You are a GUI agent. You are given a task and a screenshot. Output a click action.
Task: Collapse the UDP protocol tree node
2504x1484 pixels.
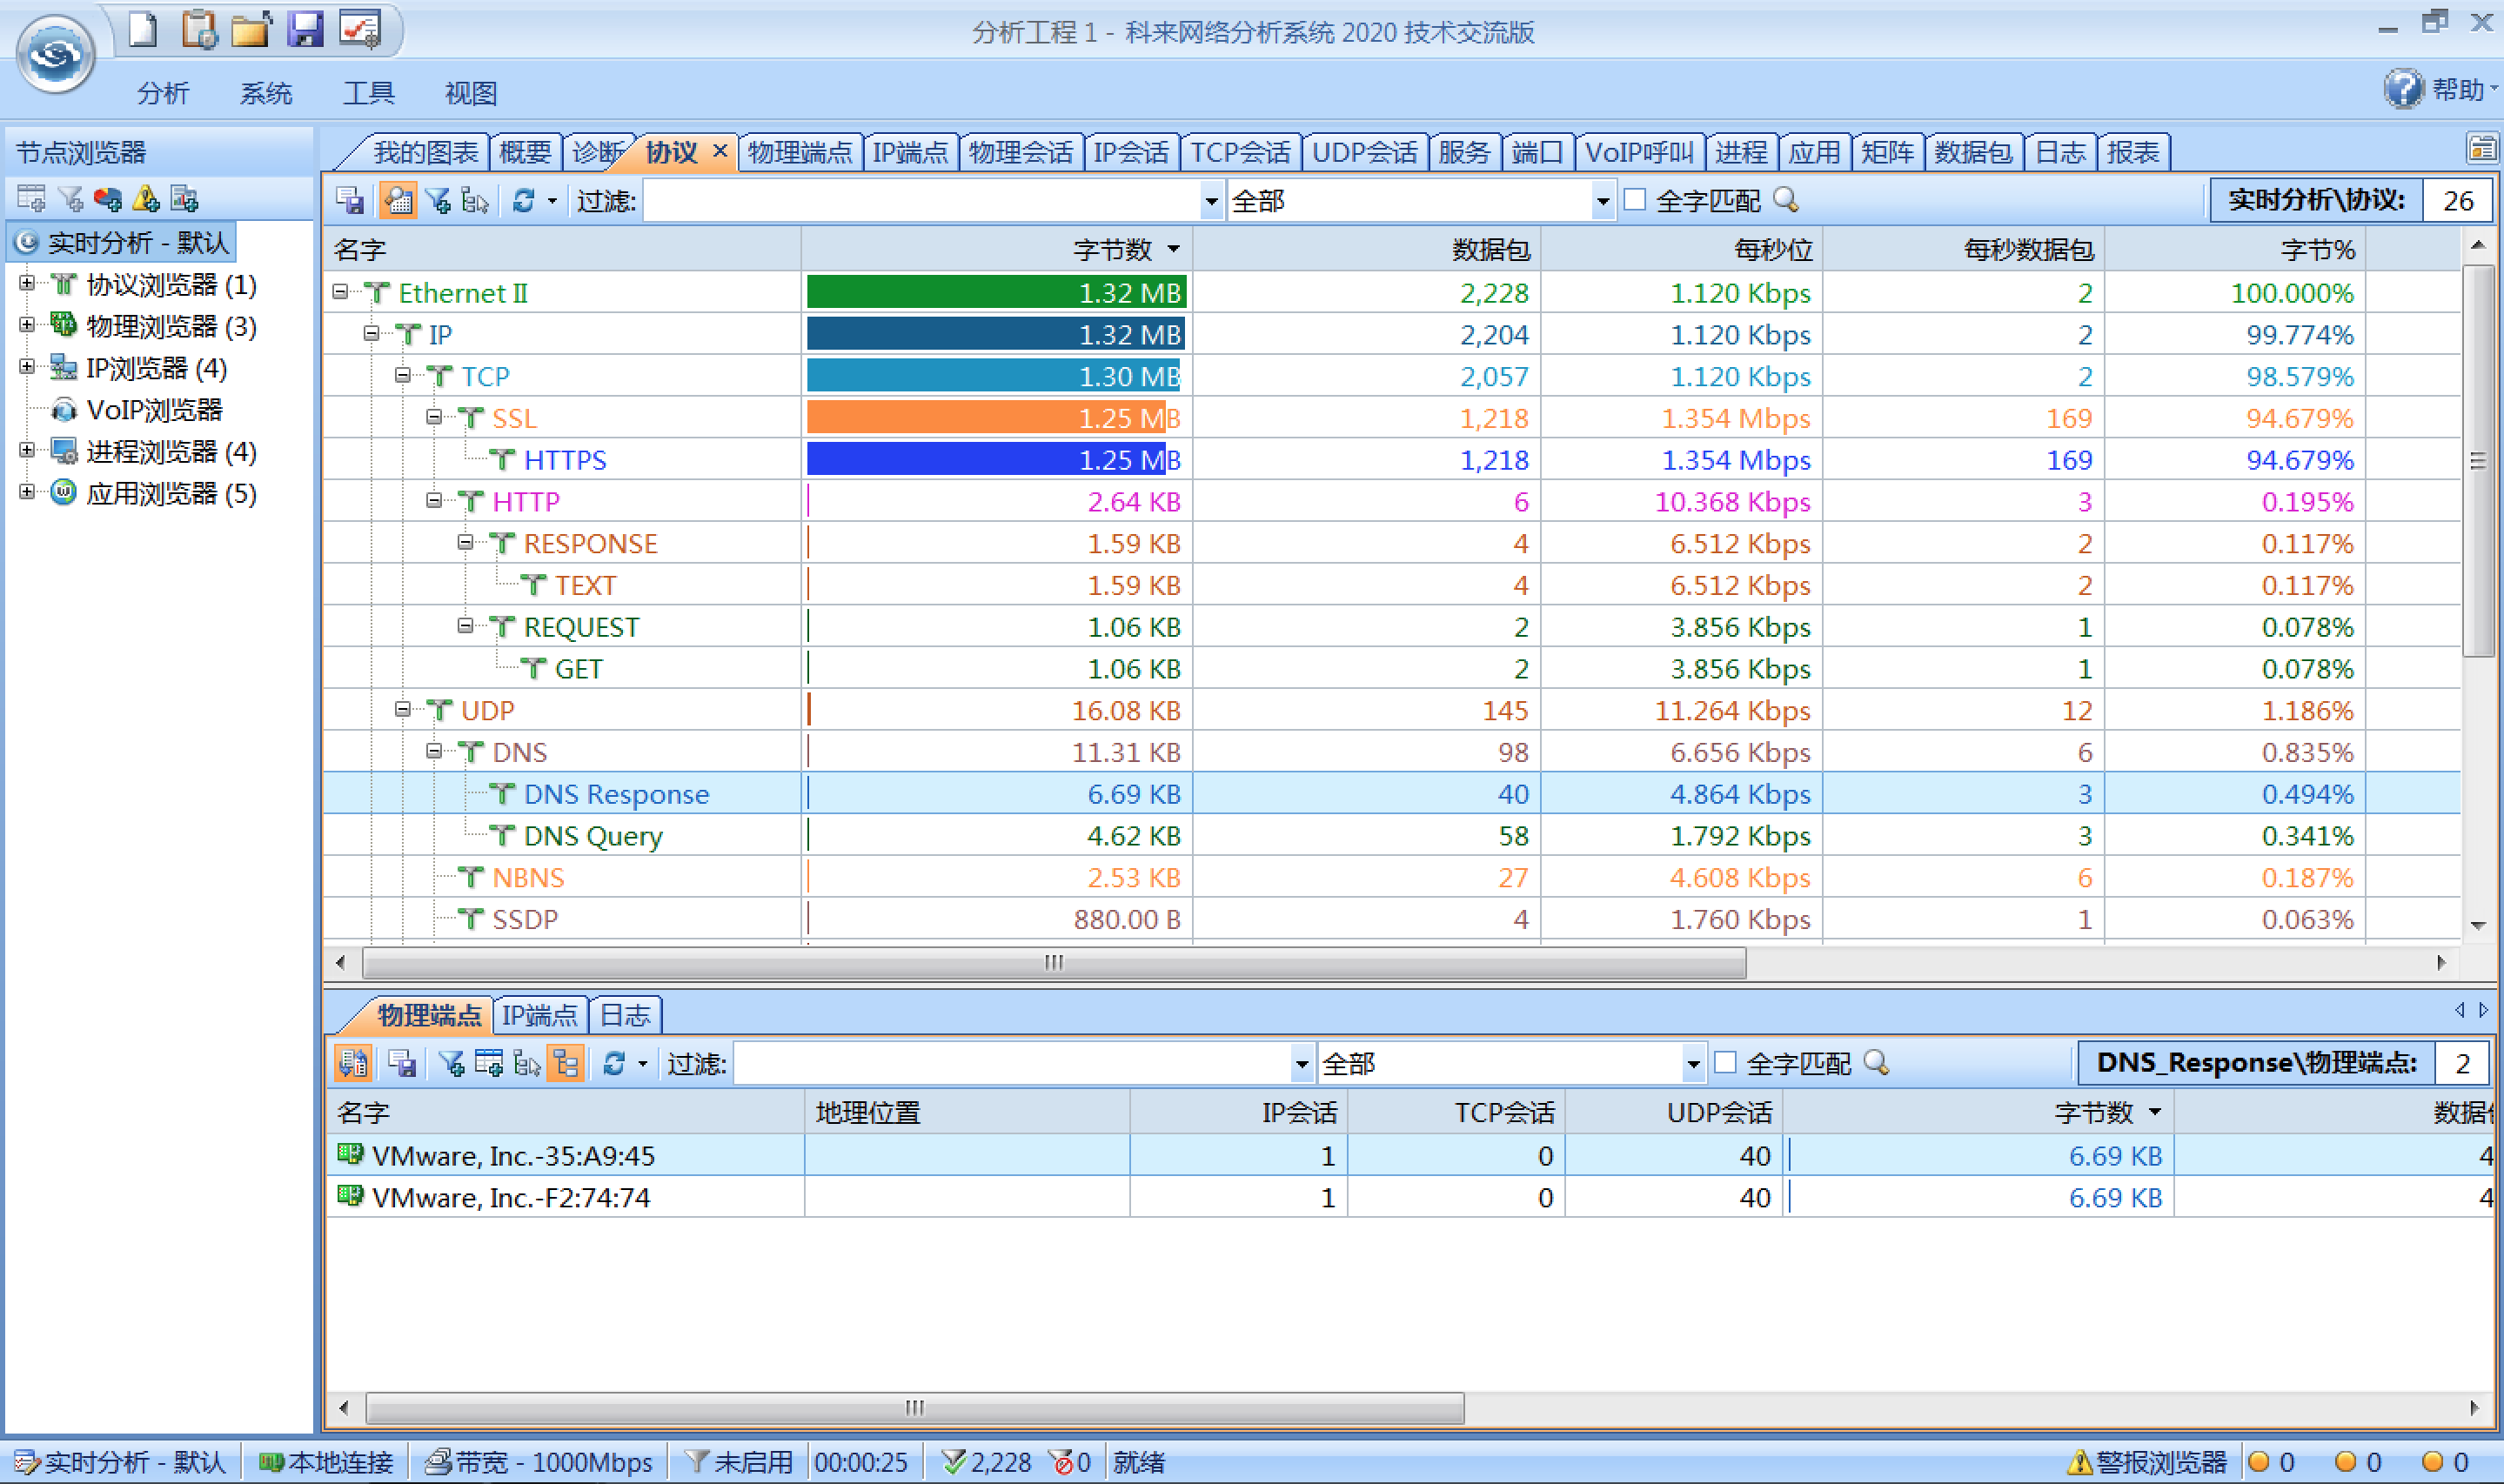point(402,710)
